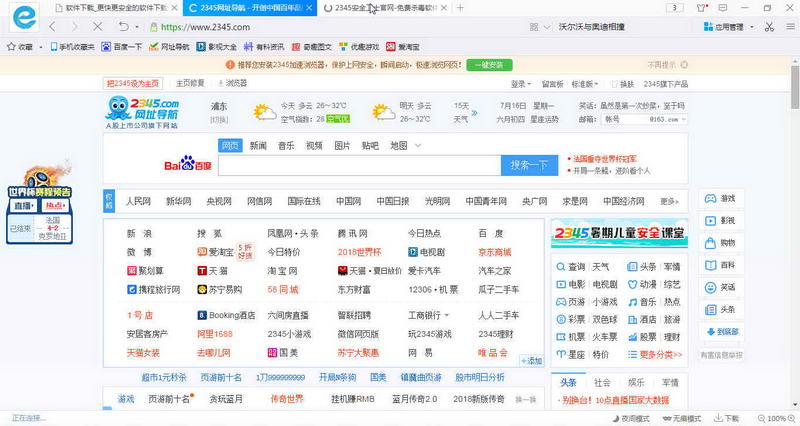Select the 新闻 search tab
The height and width of the screenshot is (426, 800).
pyautogui.click(x=258, y=145)
